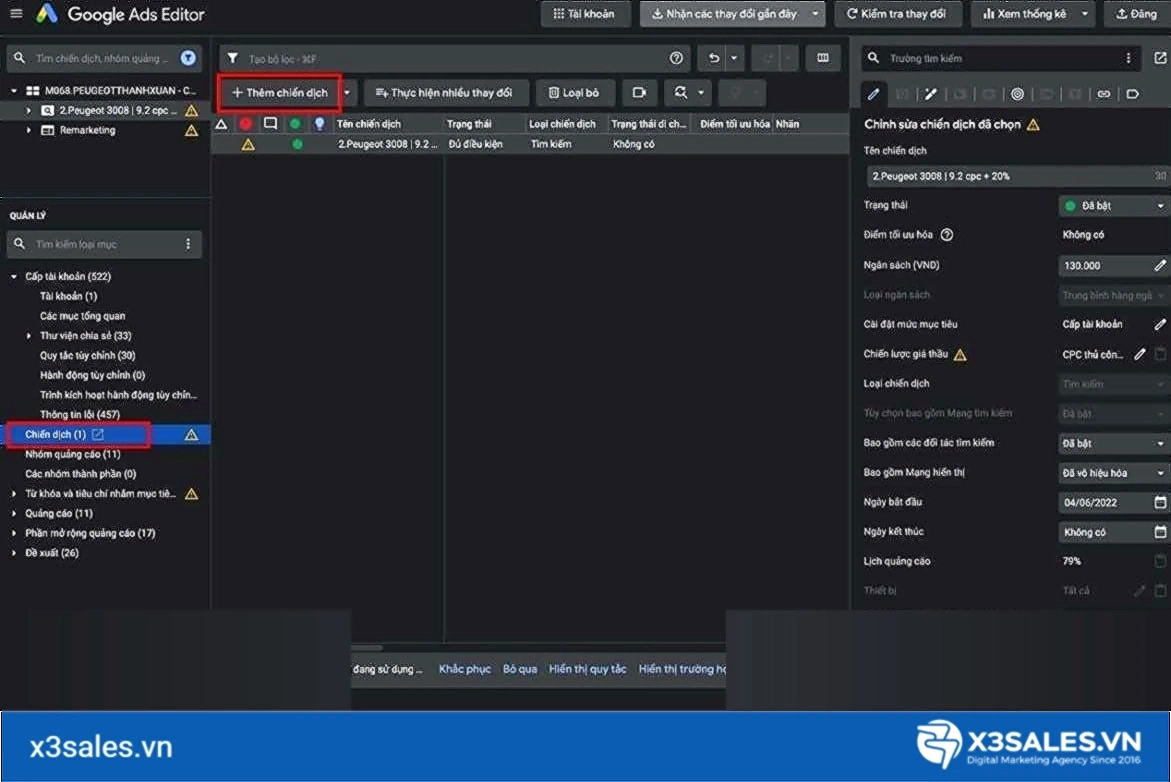Click the warning triangle column header
Viewport: 1171px width, 782px height.
point(222,124)
